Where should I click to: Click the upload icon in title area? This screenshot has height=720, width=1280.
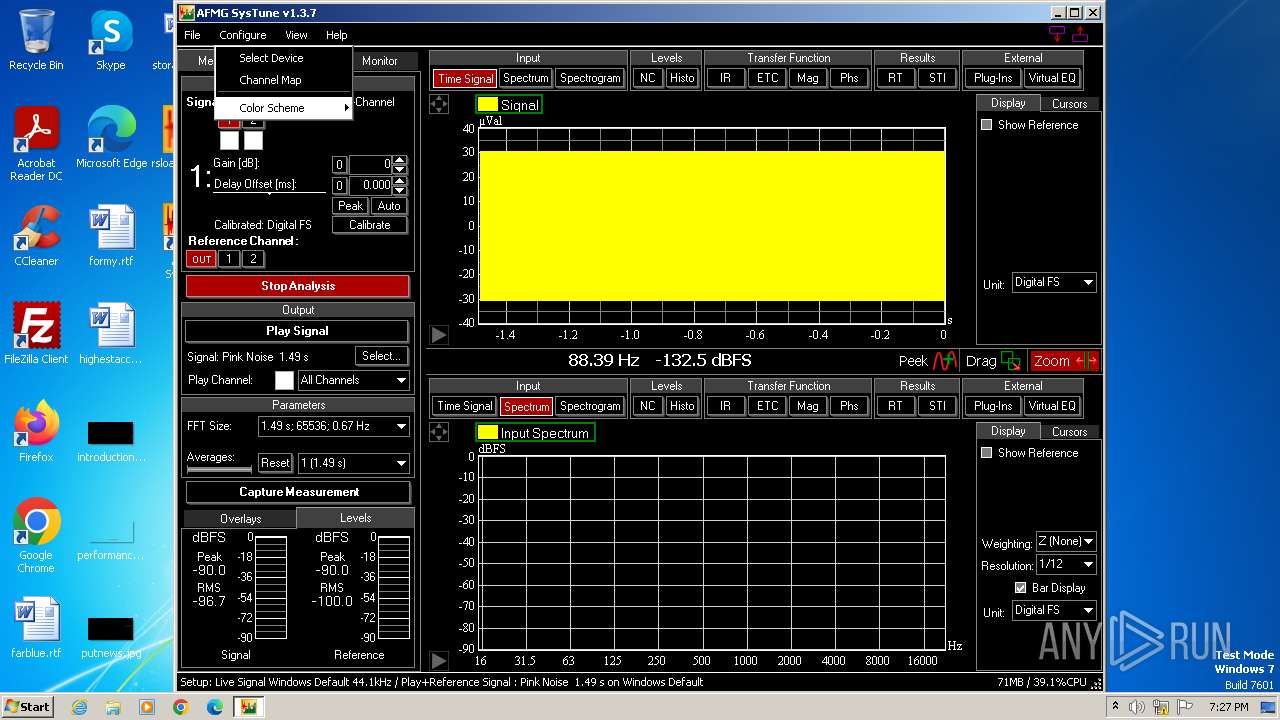coord(1080,34)
